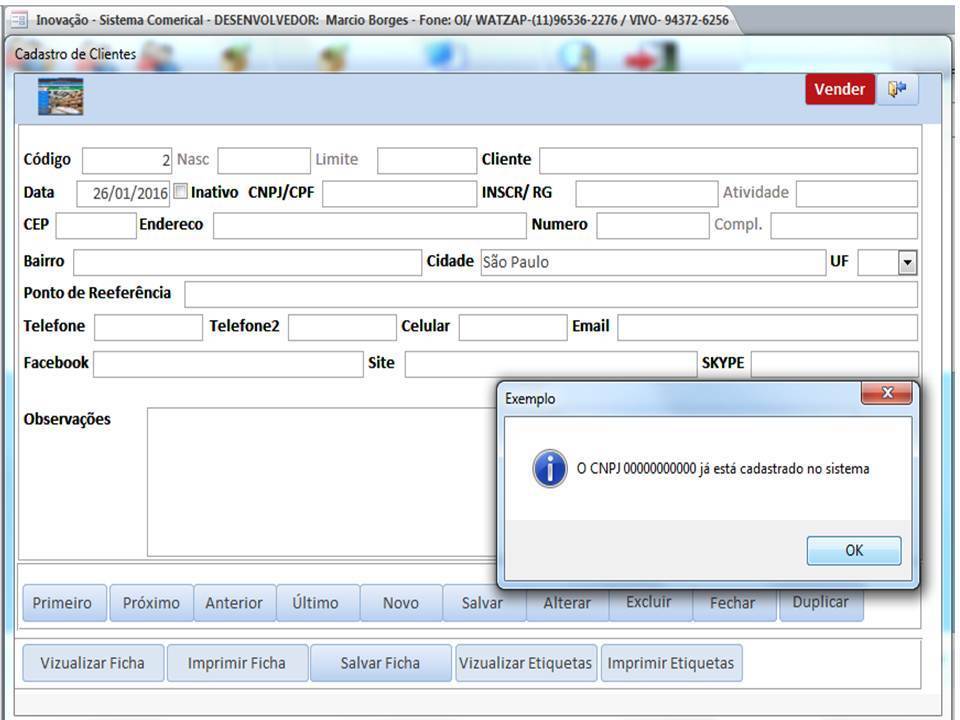Close the Exemplo dialog with the red X
Screen dimensions: 960x720
[x=887, y=393]
